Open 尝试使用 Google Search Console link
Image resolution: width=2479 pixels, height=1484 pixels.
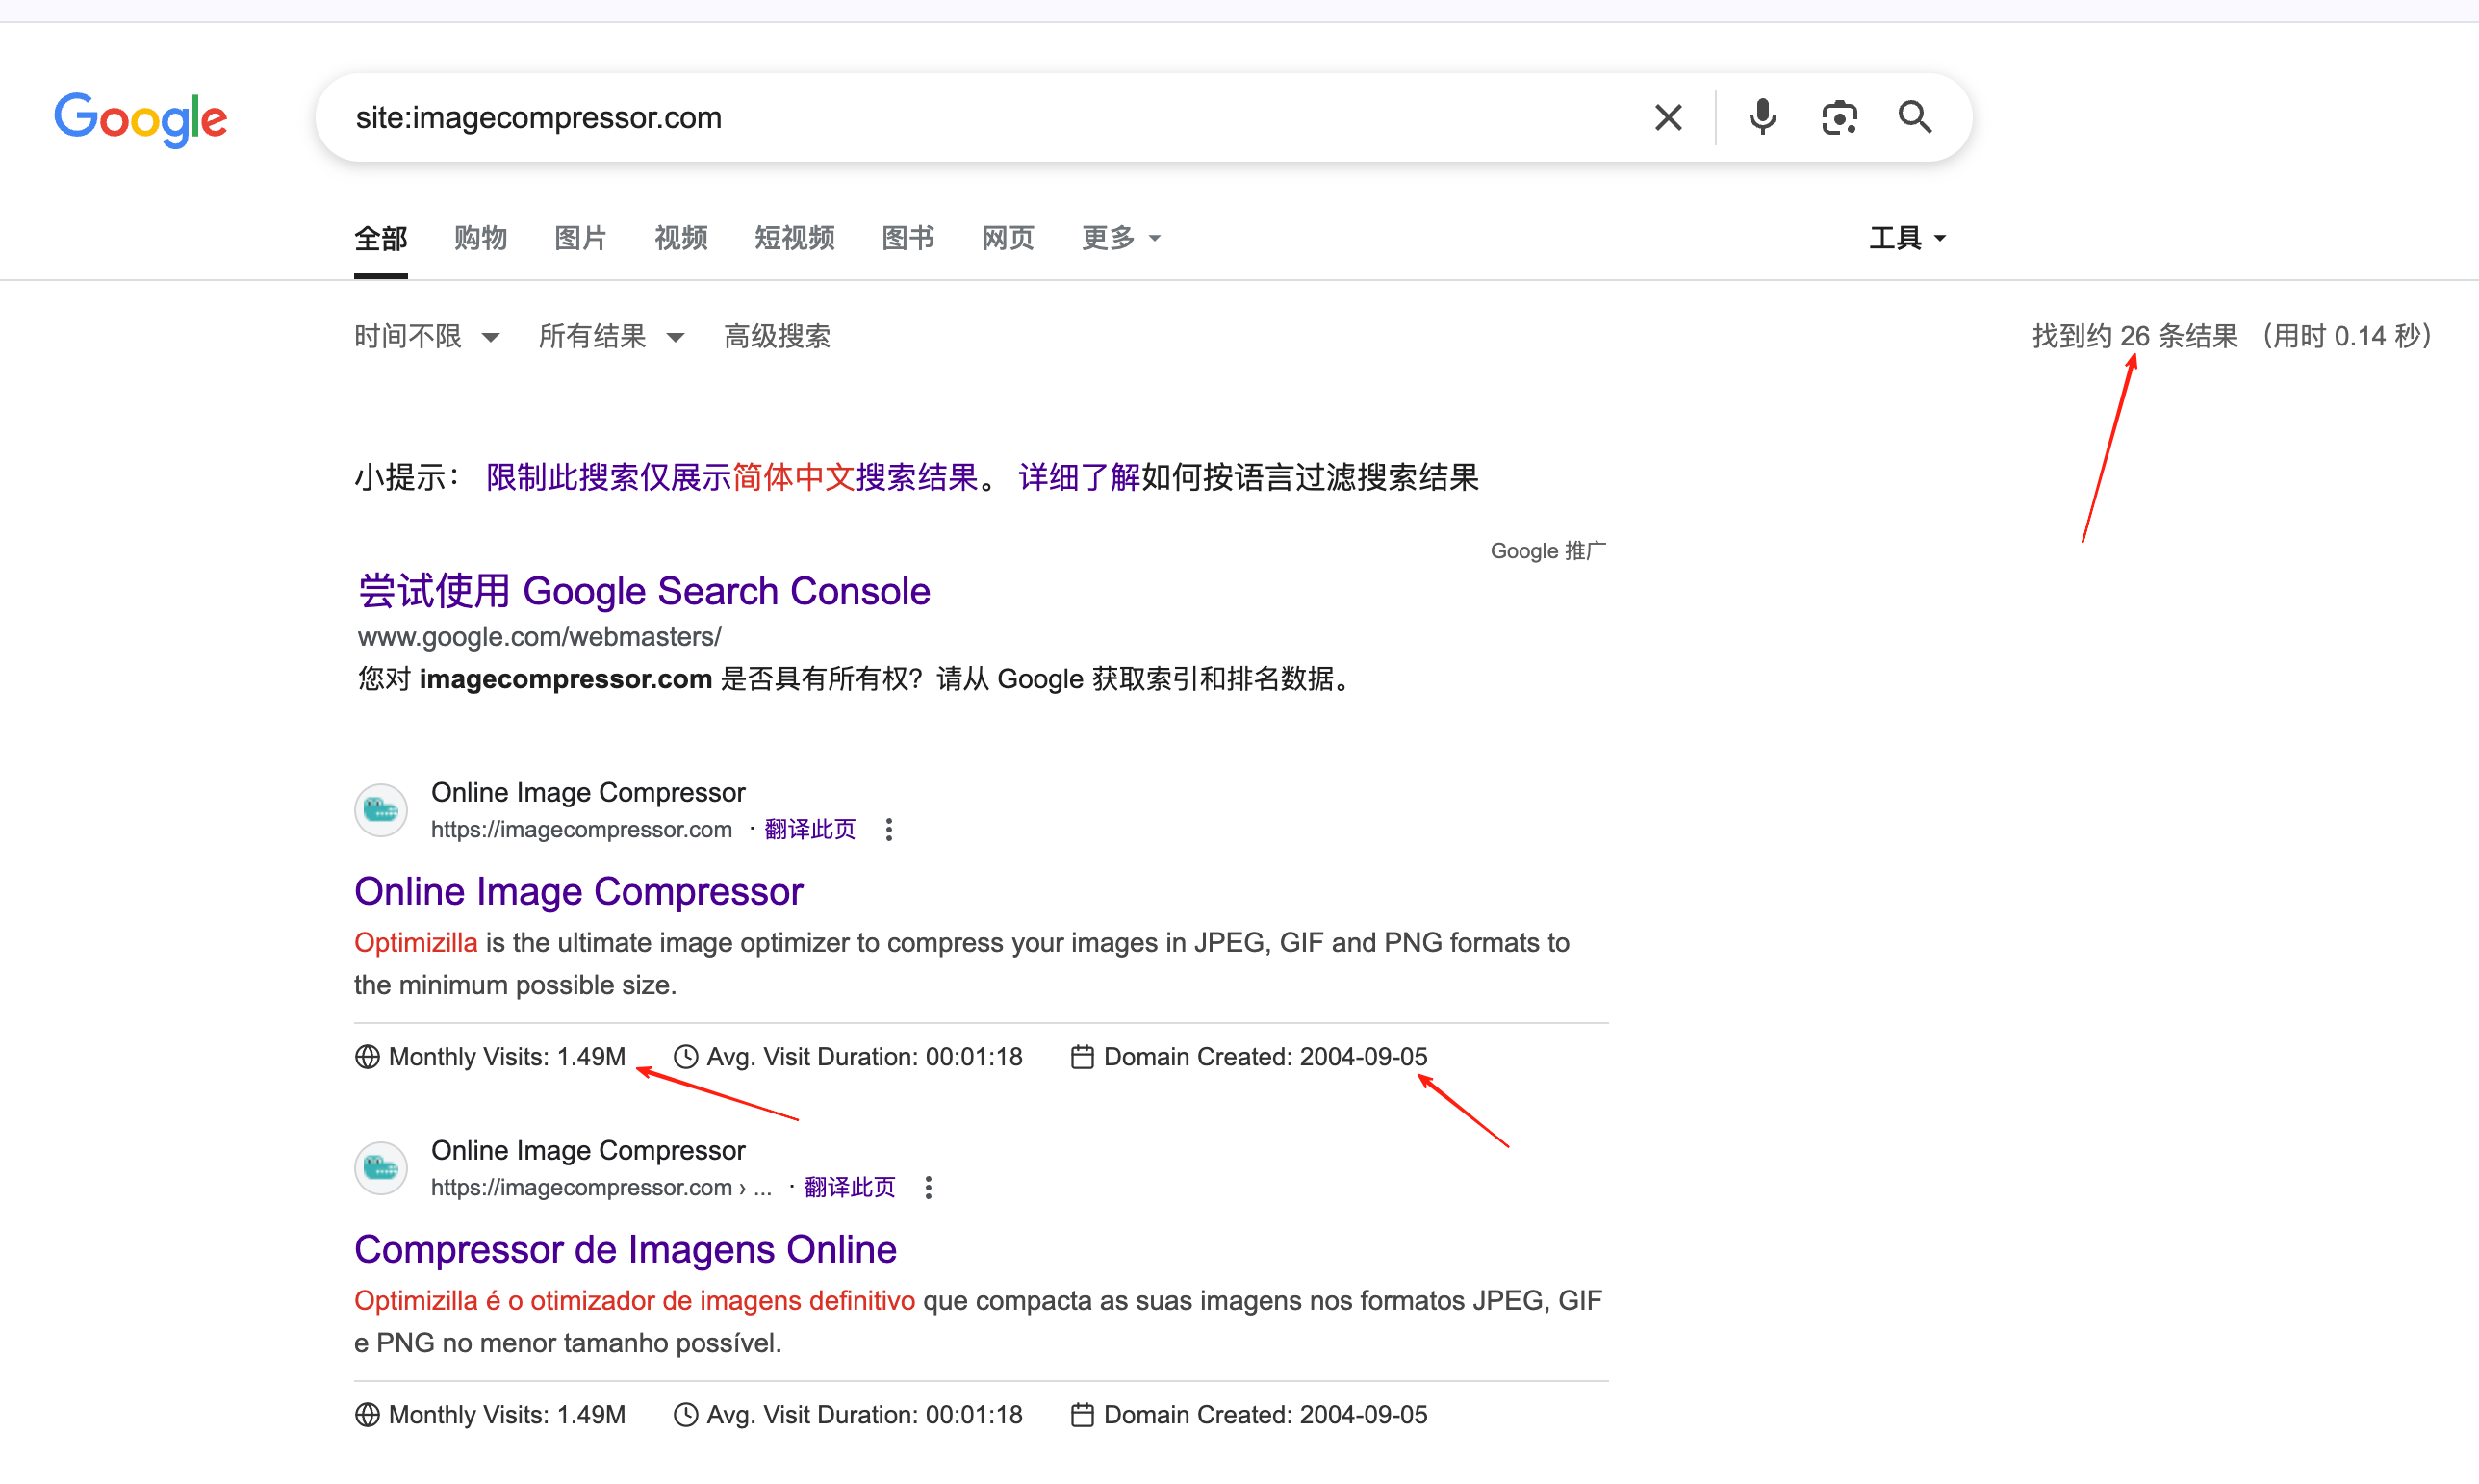[x=644, y=591]
